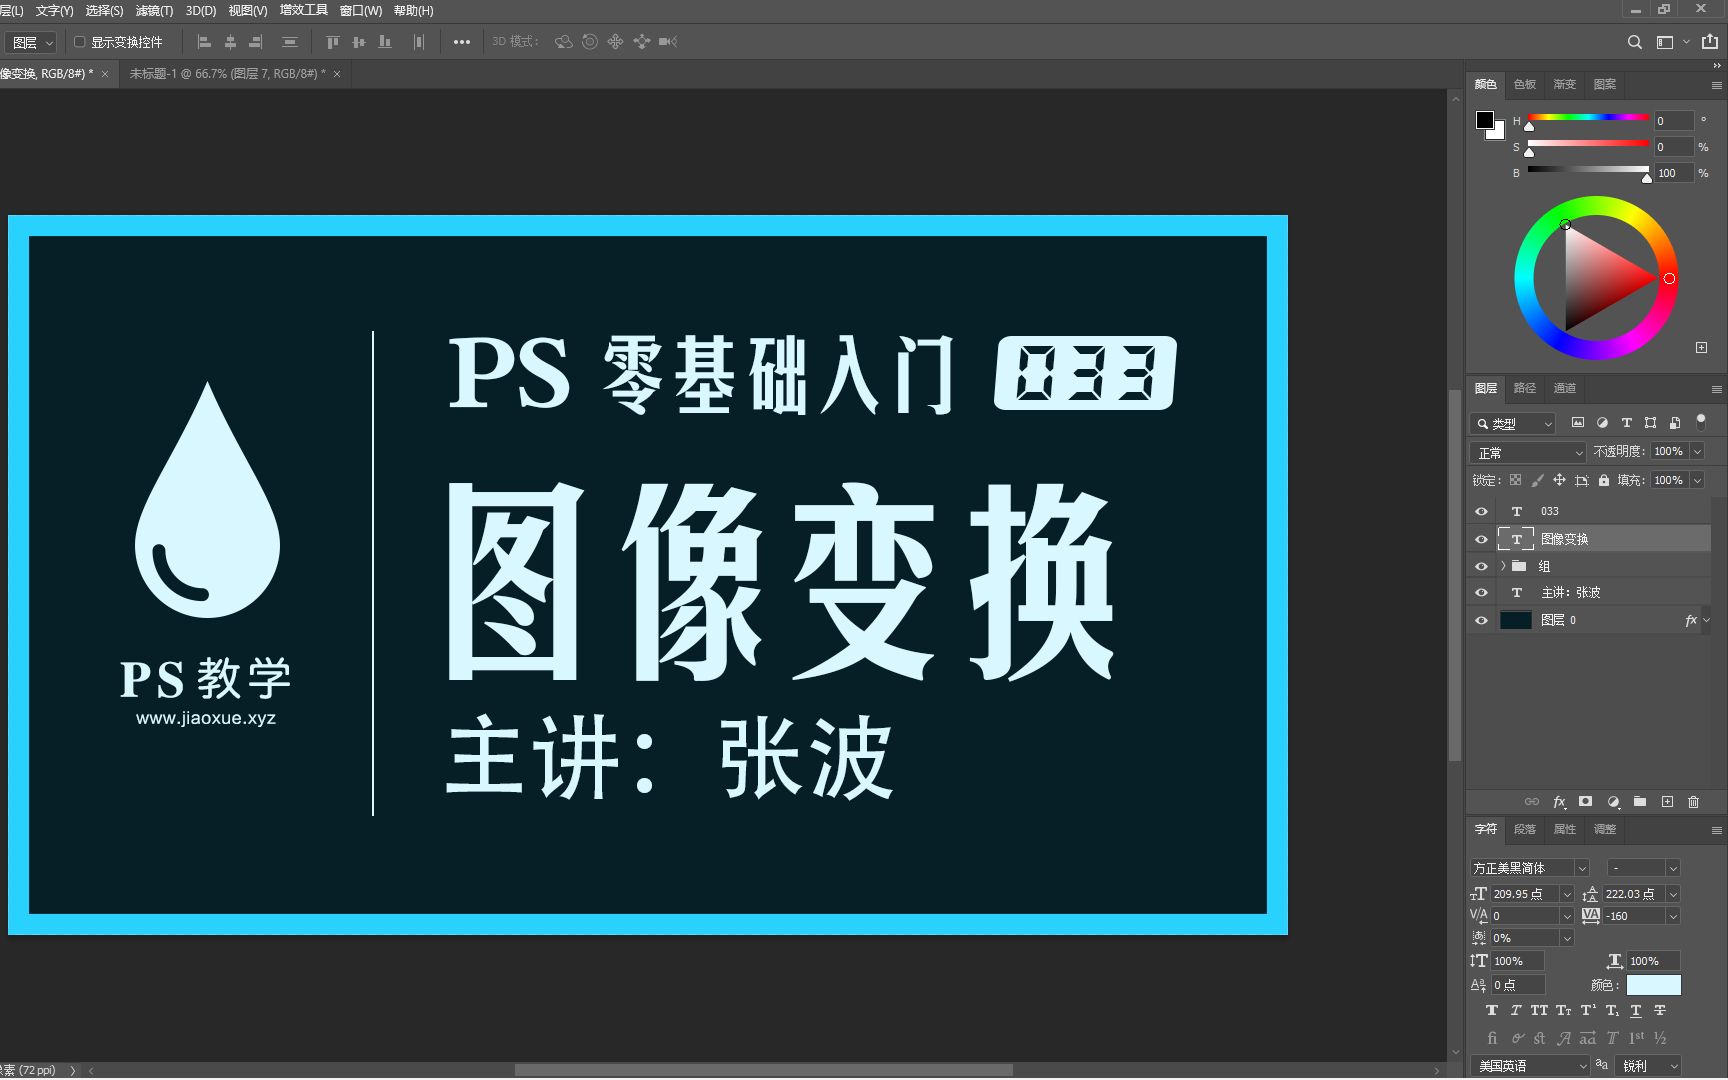
Task: Toggle layer filtering switch on
Action: (x=1701, y=421)
